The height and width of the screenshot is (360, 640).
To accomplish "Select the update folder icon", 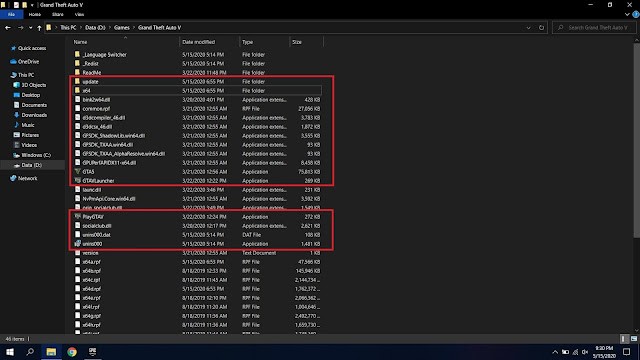I will point(78,81).
